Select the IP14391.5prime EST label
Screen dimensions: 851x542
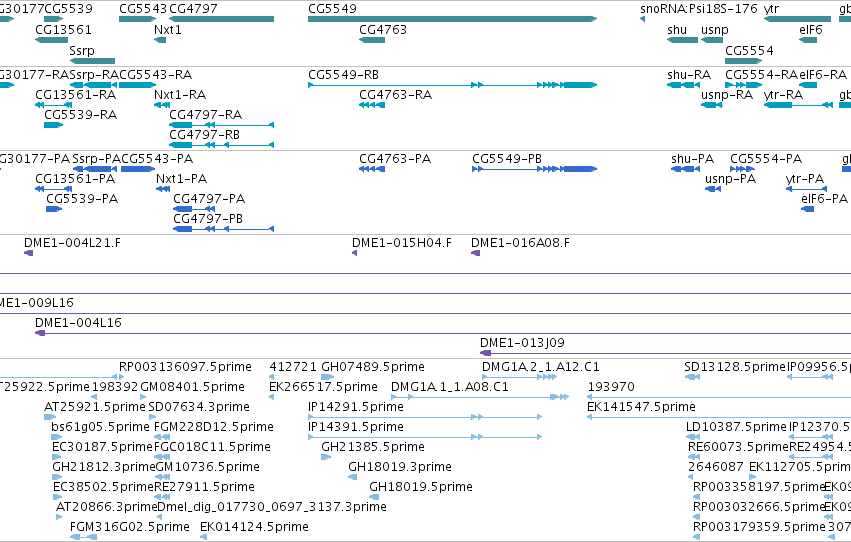pyautogui.click(x=355, y=426)
